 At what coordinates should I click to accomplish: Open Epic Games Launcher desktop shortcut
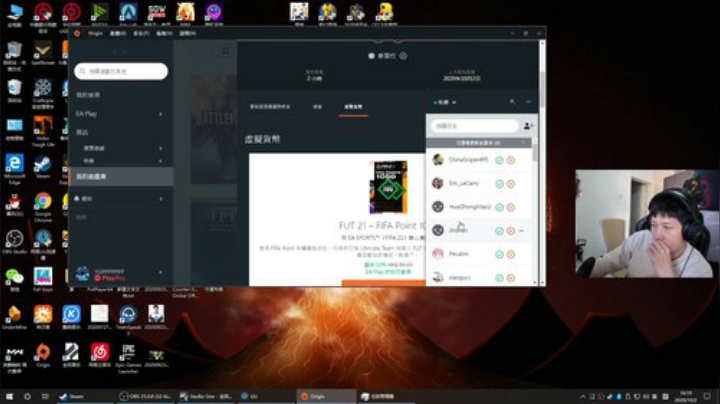pos(128,359)
